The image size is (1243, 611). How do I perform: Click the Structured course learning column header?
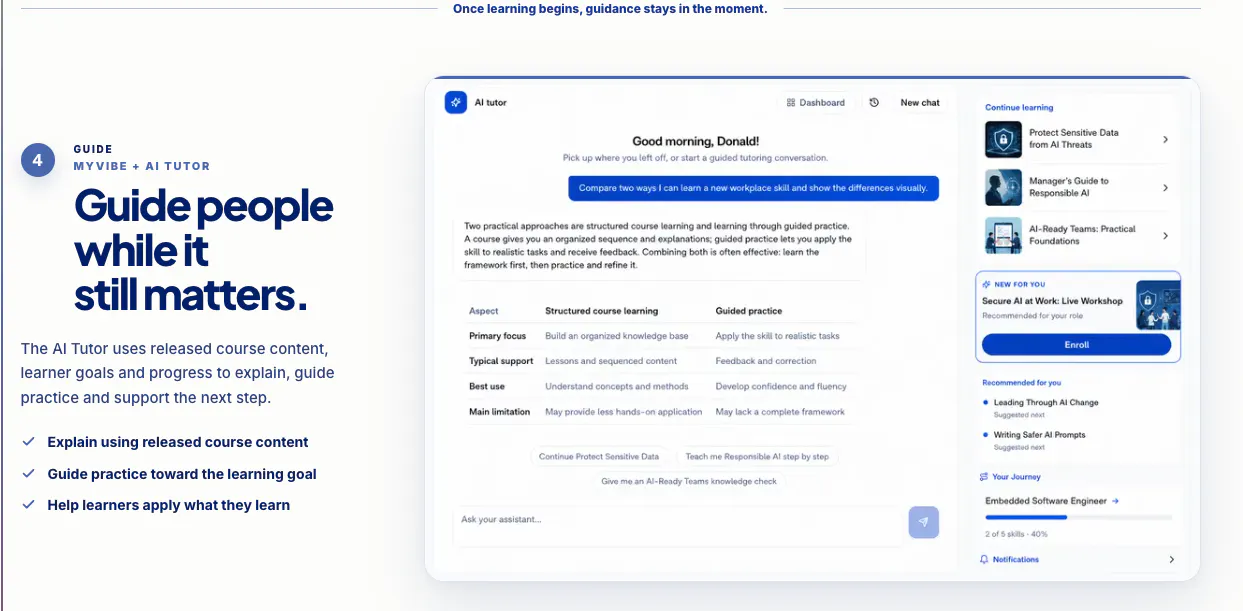coord(601,311)
